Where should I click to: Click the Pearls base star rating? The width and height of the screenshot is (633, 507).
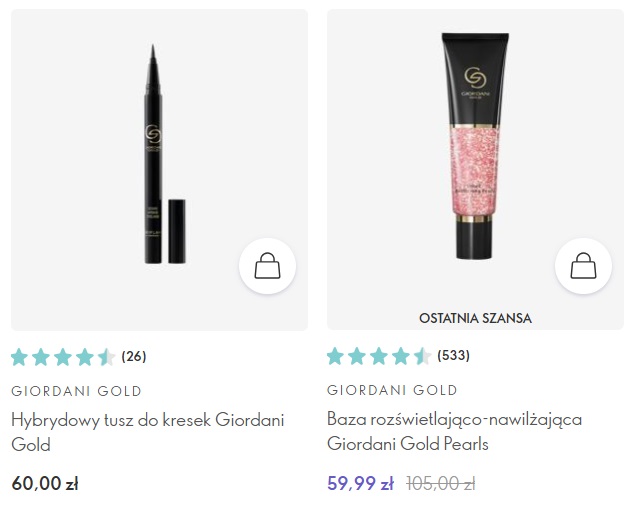coord(379,356)
